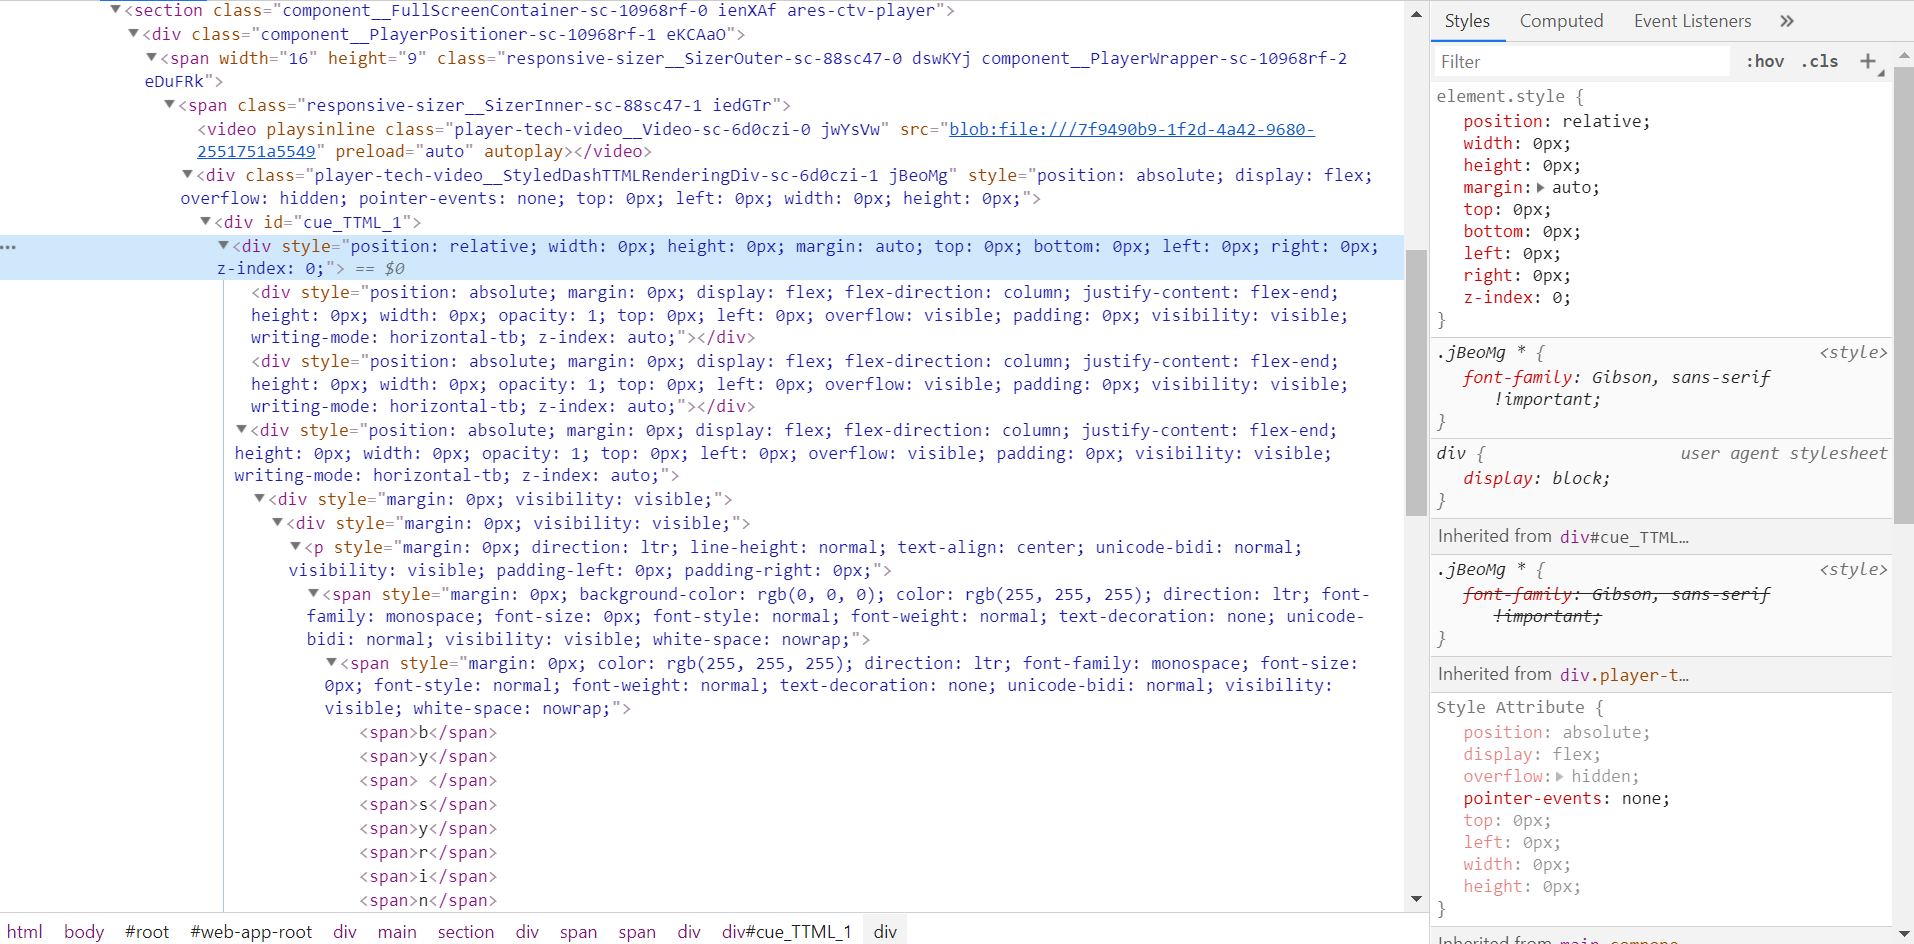1914x944 pixels.
Task: Expand the overflow property in Style Attribute
Action: (1560, 776)
